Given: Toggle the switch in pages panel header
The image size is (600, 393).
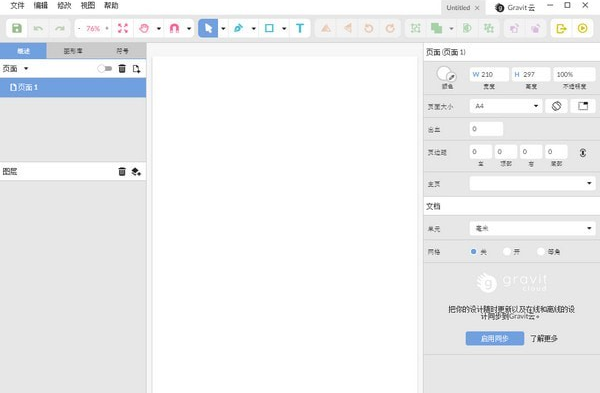Looking at the screenshot, I should point(104,68).
